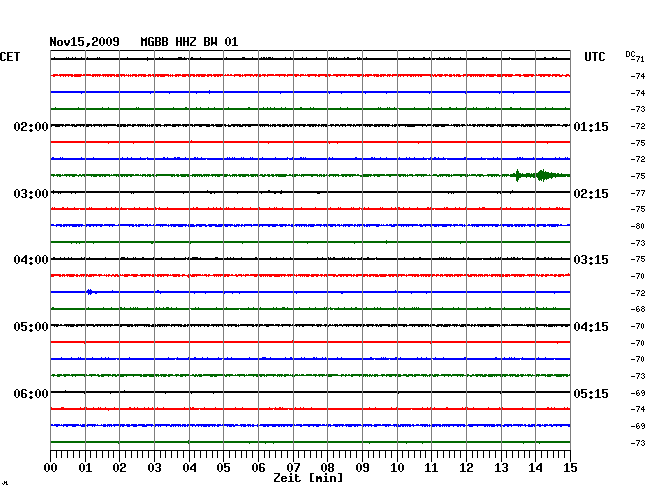Click the 05:00 CET time label
Image resolution: width=650 pixels, height=494 pixels.
click(x=31, y=327)
